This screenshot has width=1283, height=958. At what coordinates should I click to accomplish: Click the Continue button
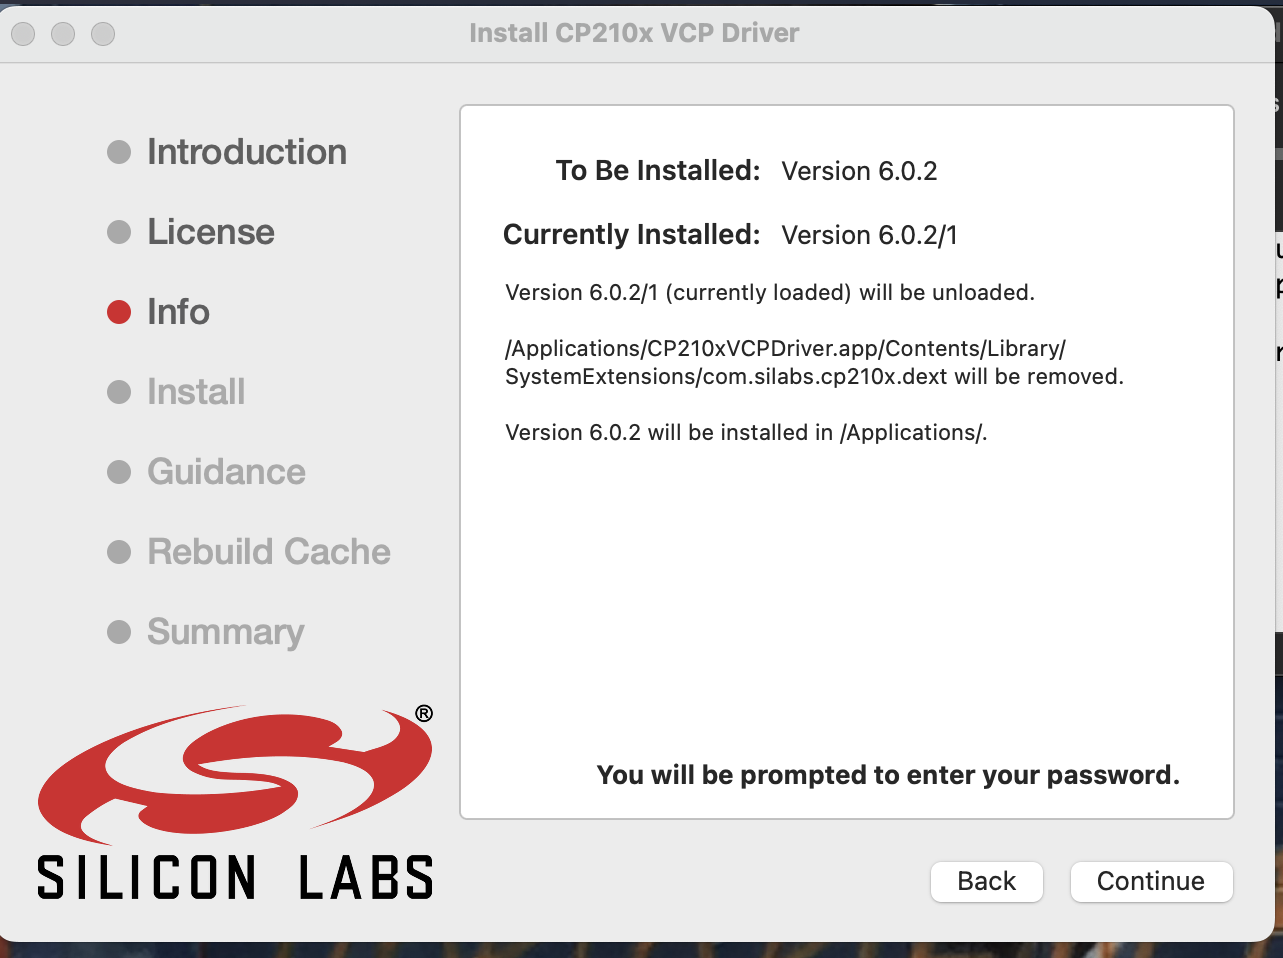pyautogui.click(x=1151, y=881)
